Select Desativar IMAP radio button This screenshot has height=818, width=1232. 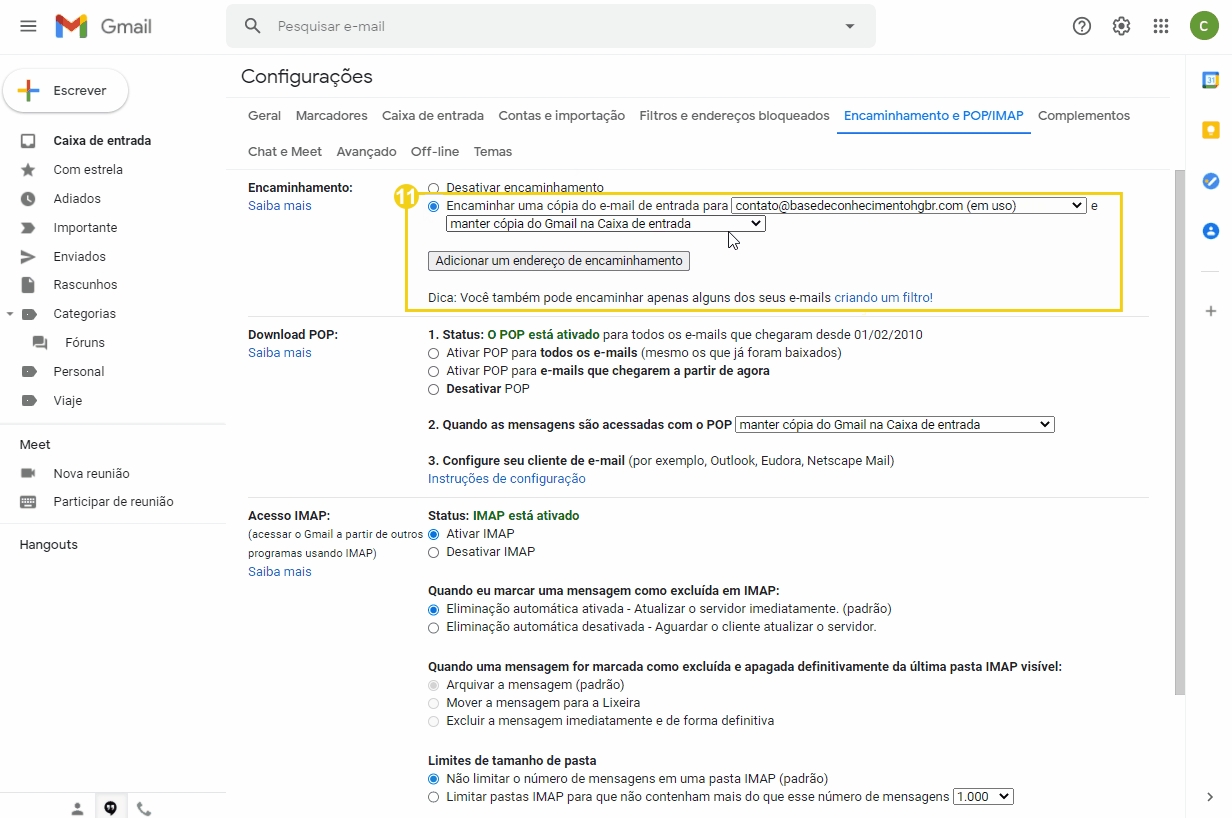coord(433,552)
